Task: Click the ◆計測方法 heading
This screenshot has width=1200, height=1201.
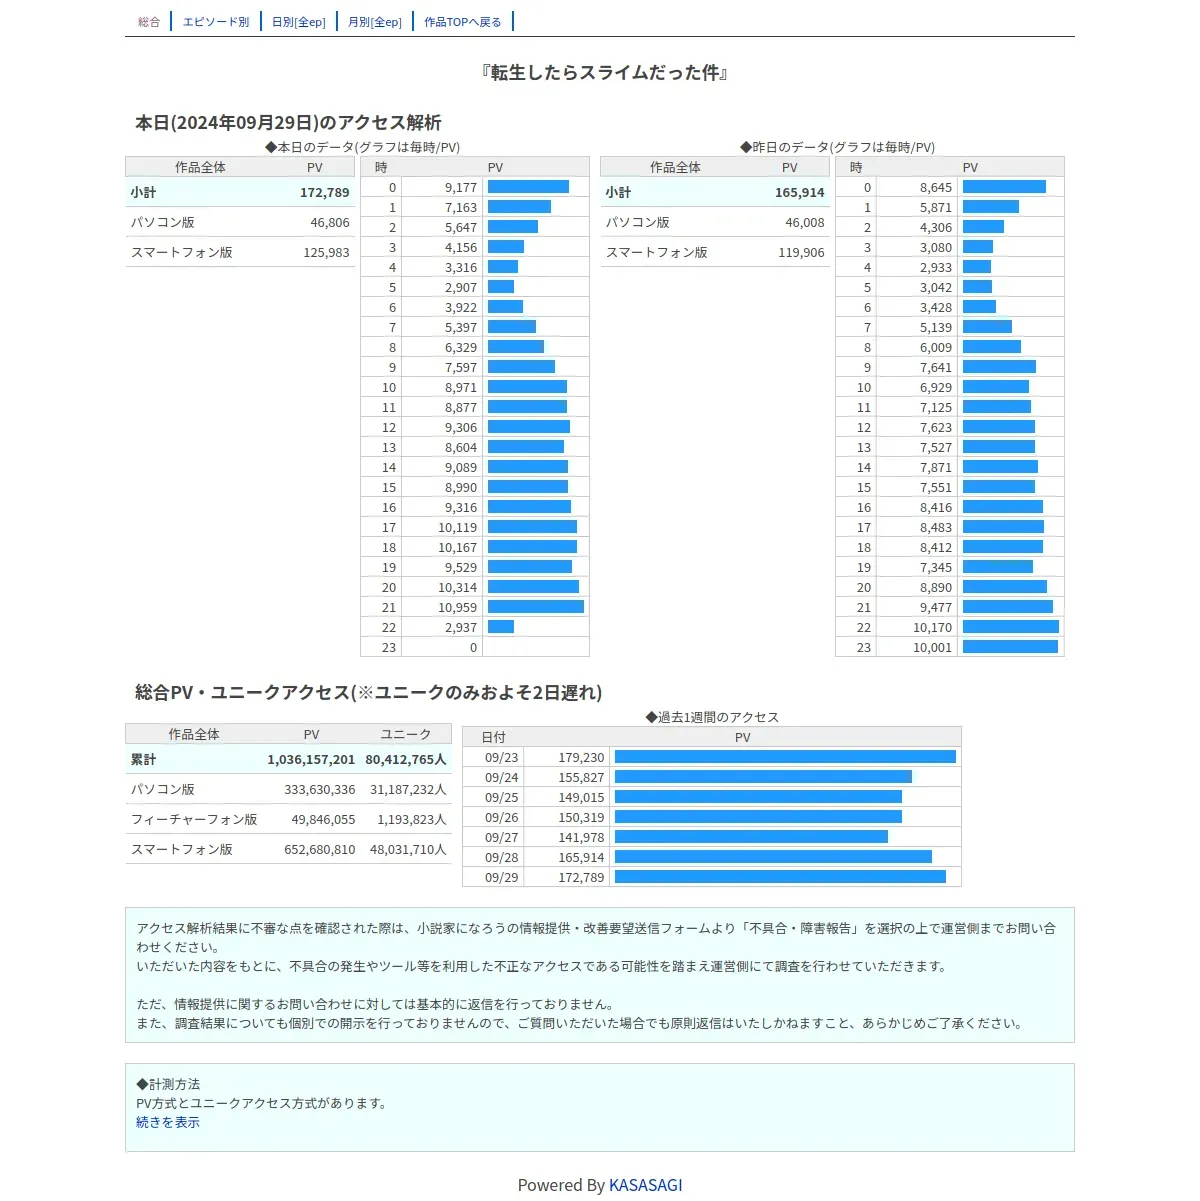Action: click(x=168, y=1084)
